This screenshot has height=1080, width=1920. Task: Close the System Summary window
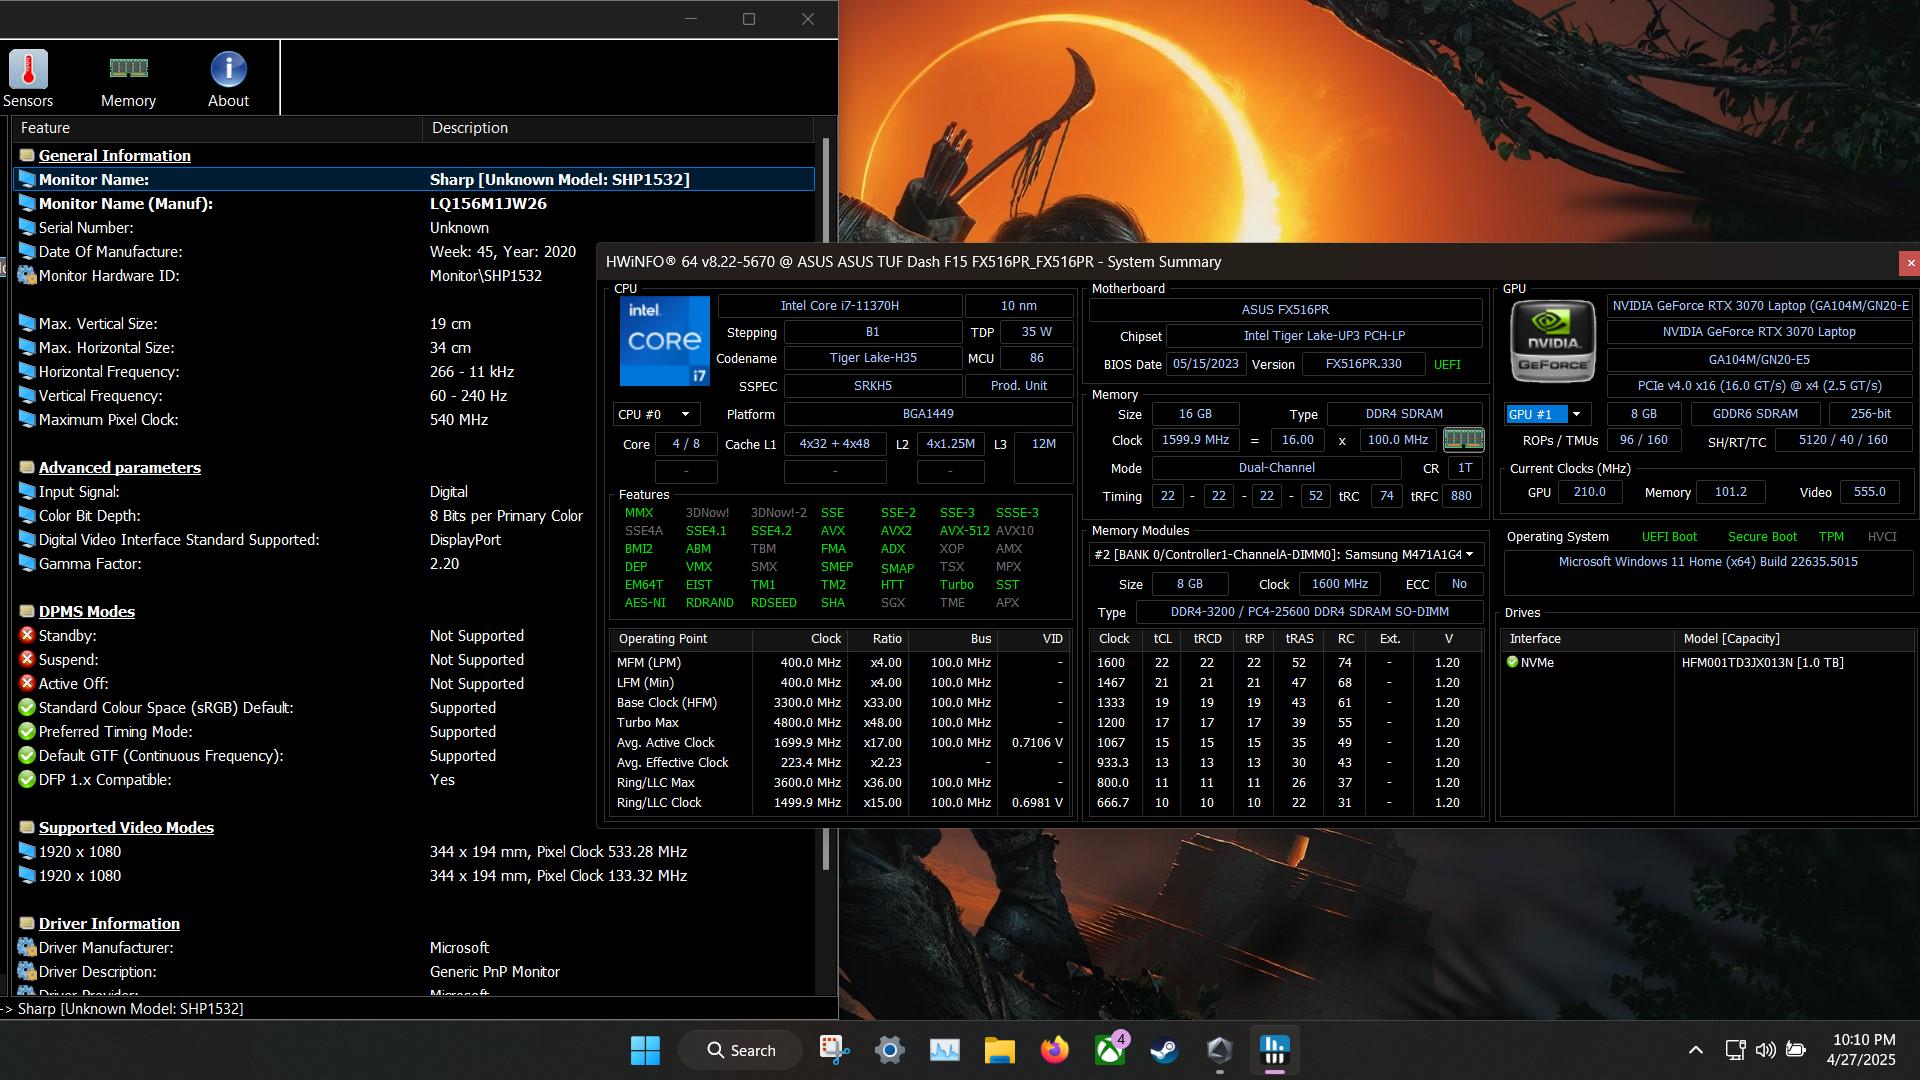click(1910, 263)
